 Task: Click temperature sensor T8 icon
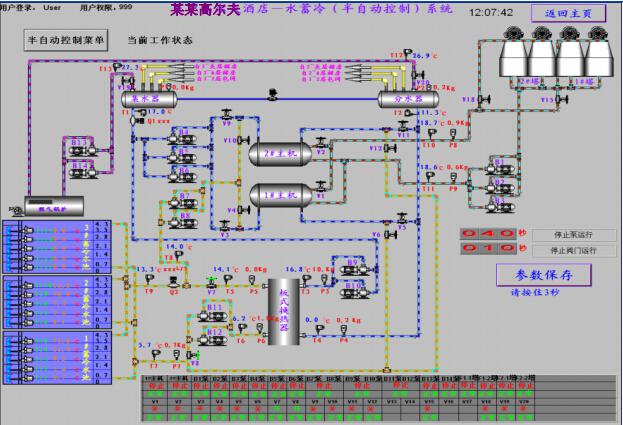(178, 256)
